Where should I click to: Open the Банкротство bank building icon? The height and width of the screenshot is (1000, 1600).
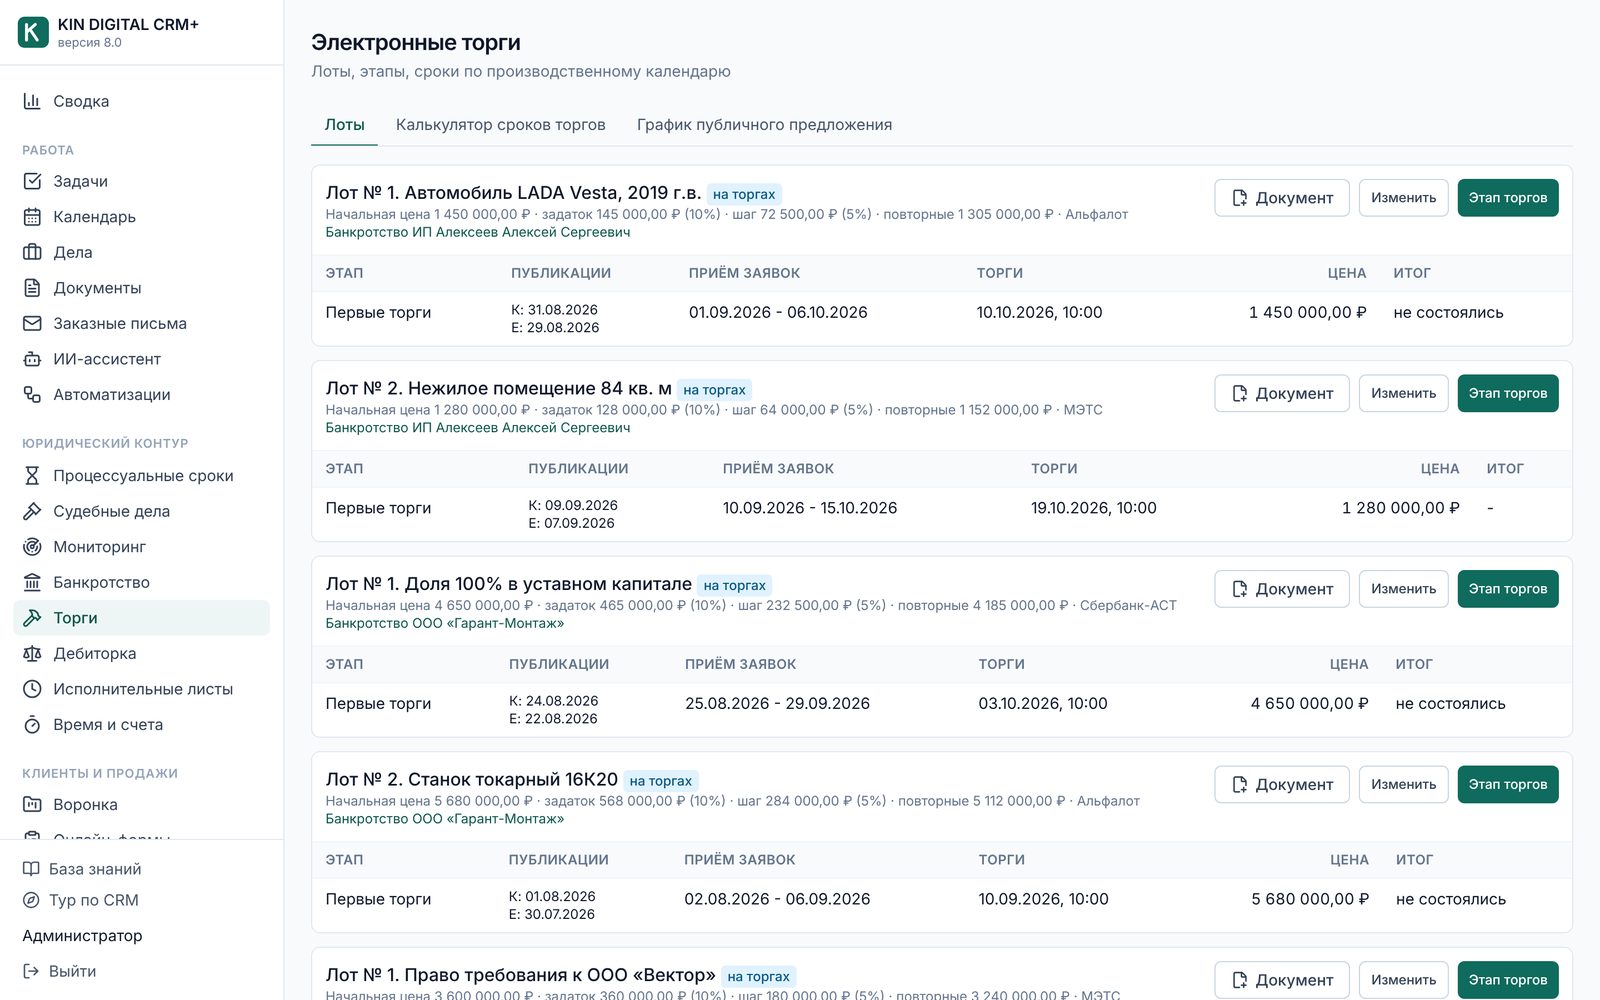tap(32, 582)
